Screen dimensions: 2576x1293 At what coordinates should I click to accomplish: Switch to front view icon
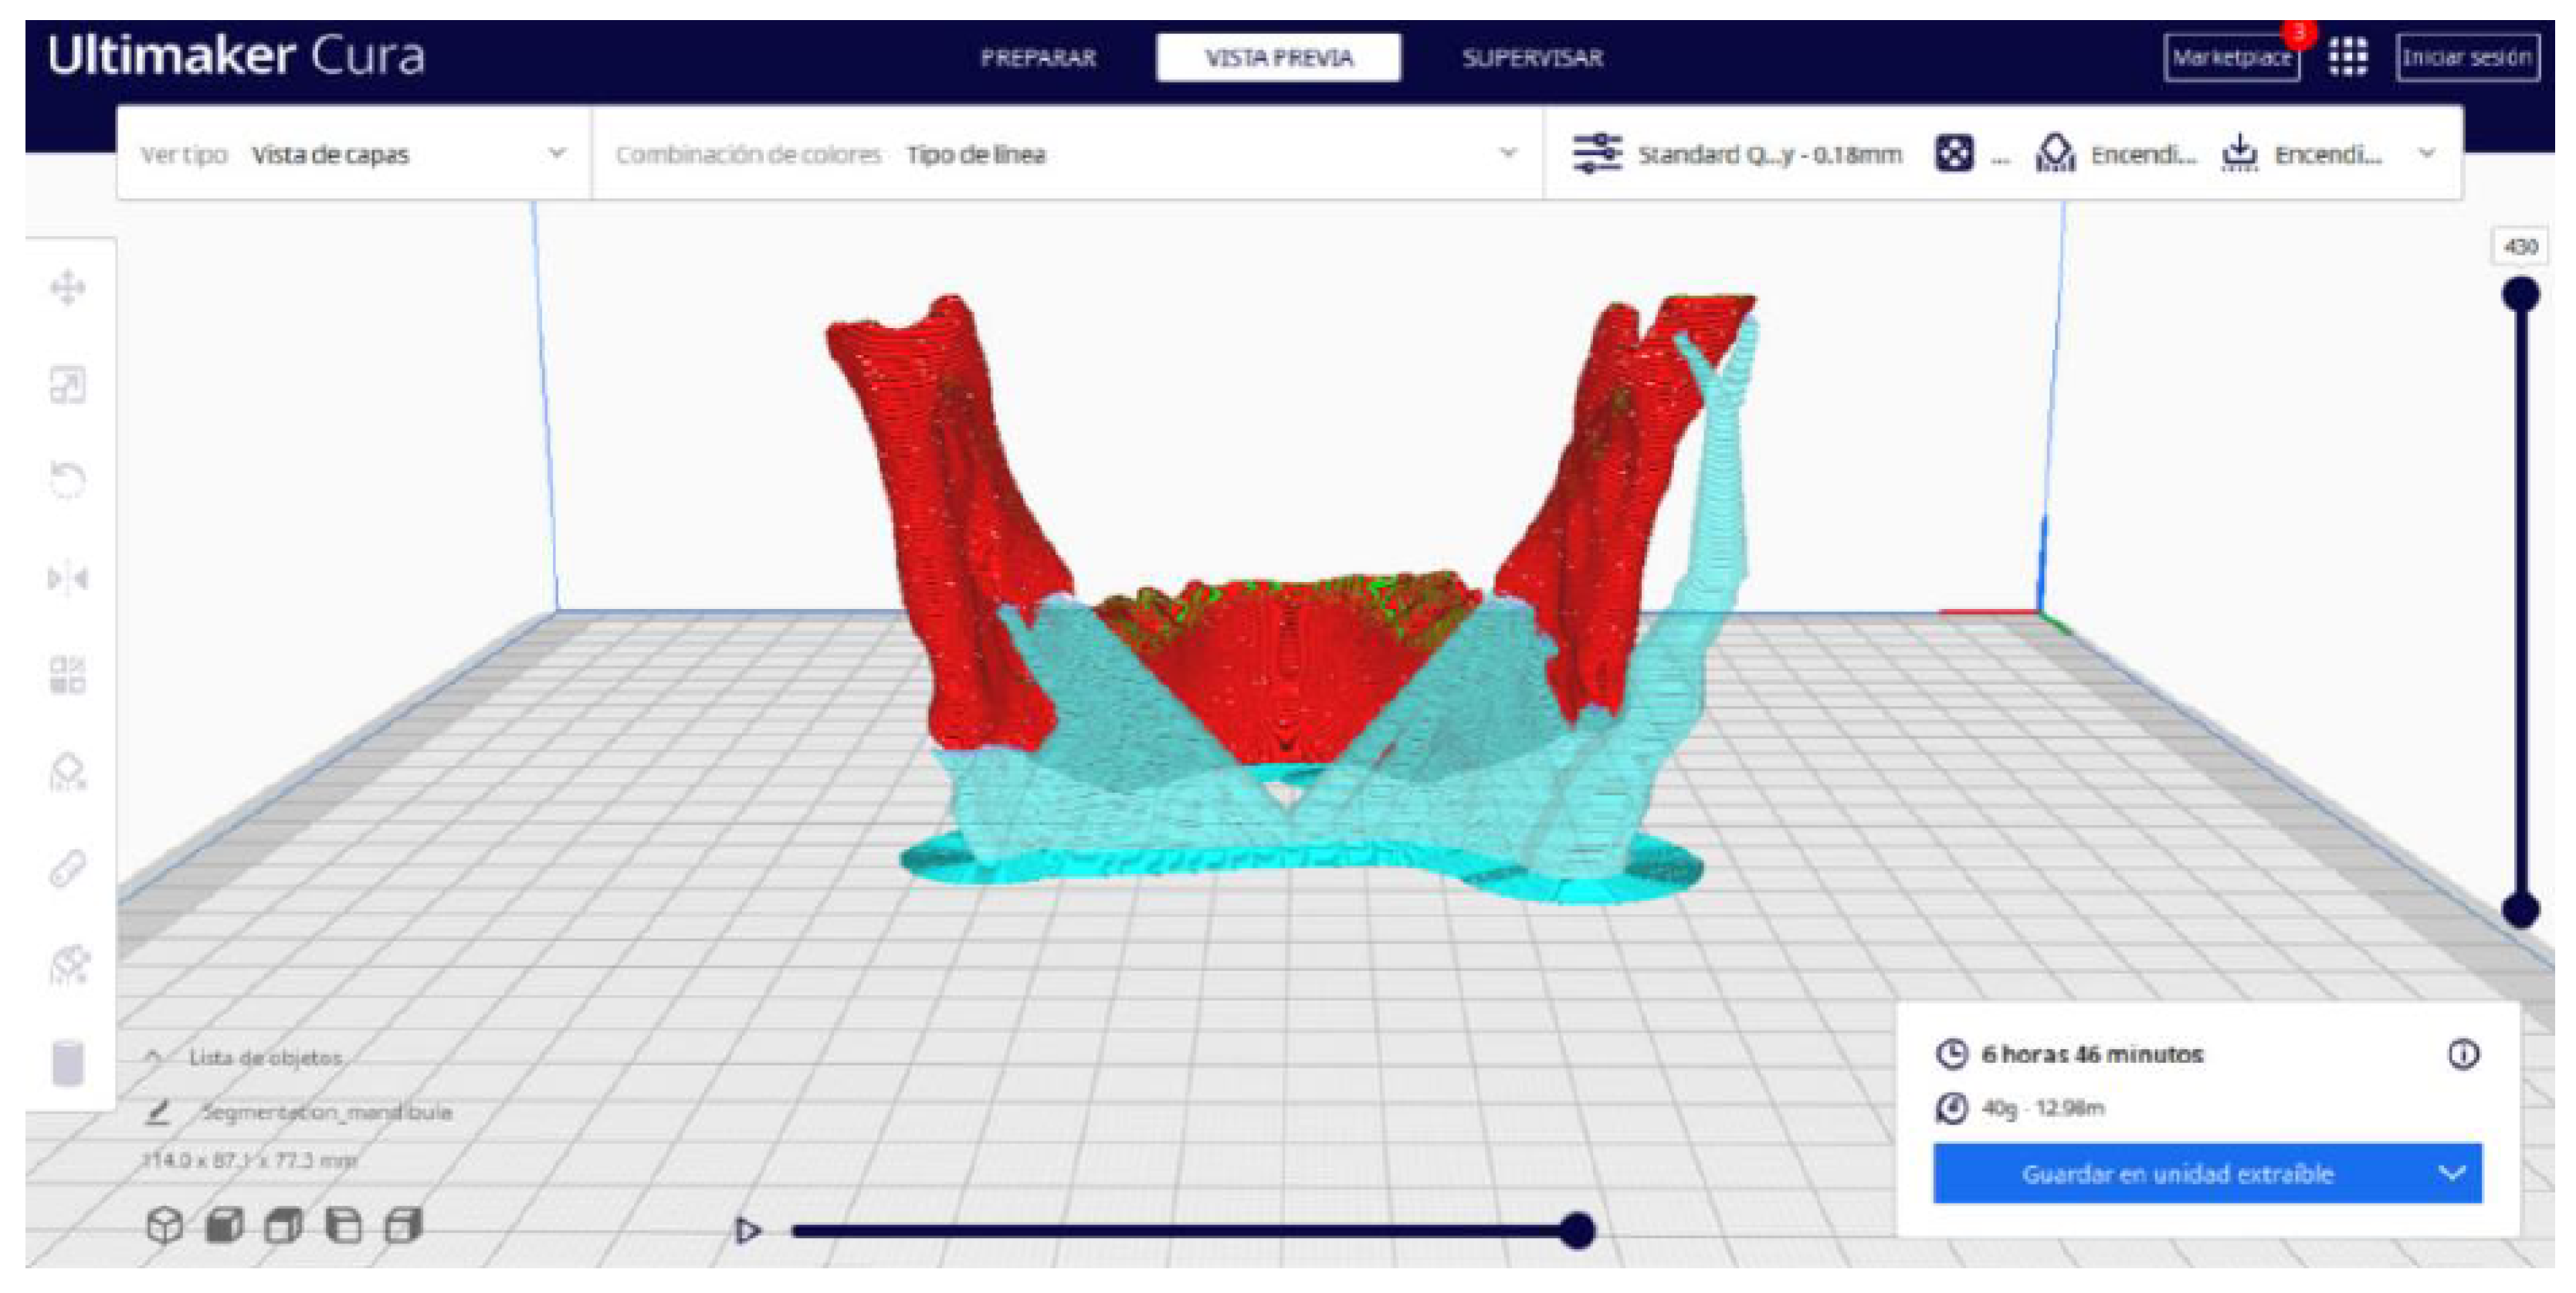point(225,1225)
